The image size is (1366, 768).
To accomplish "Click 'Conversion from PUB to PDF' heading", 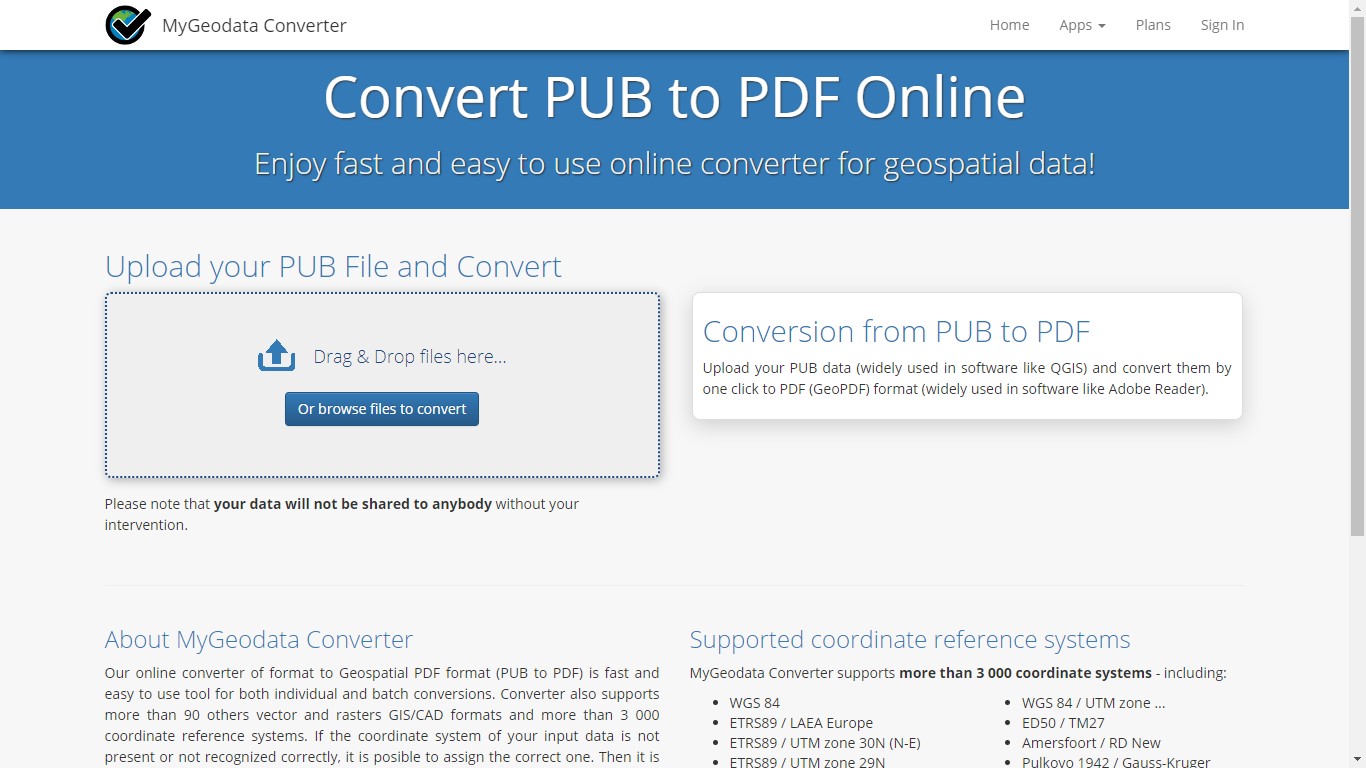I will pos(896,331).
